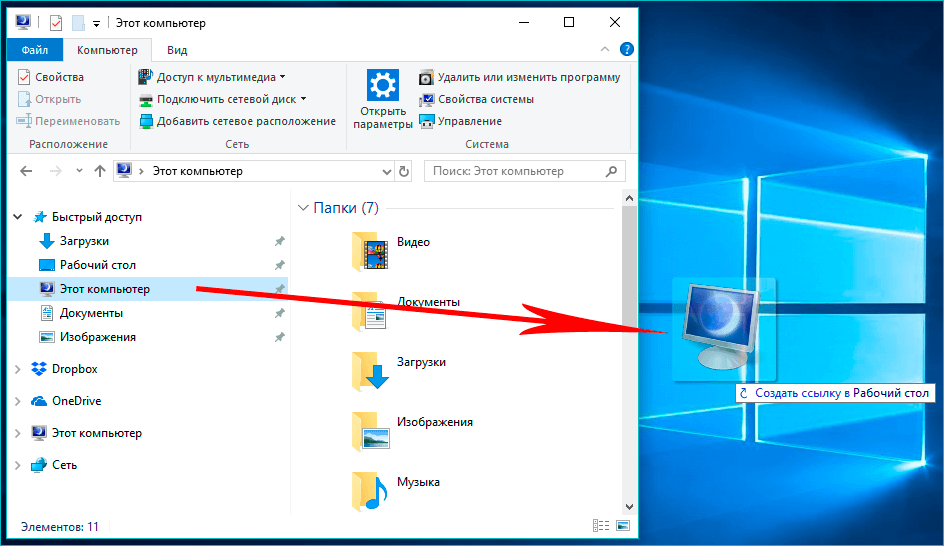944x546 pixels.
Task: Go up one level with Up arrow
Action: click(100, 171)
